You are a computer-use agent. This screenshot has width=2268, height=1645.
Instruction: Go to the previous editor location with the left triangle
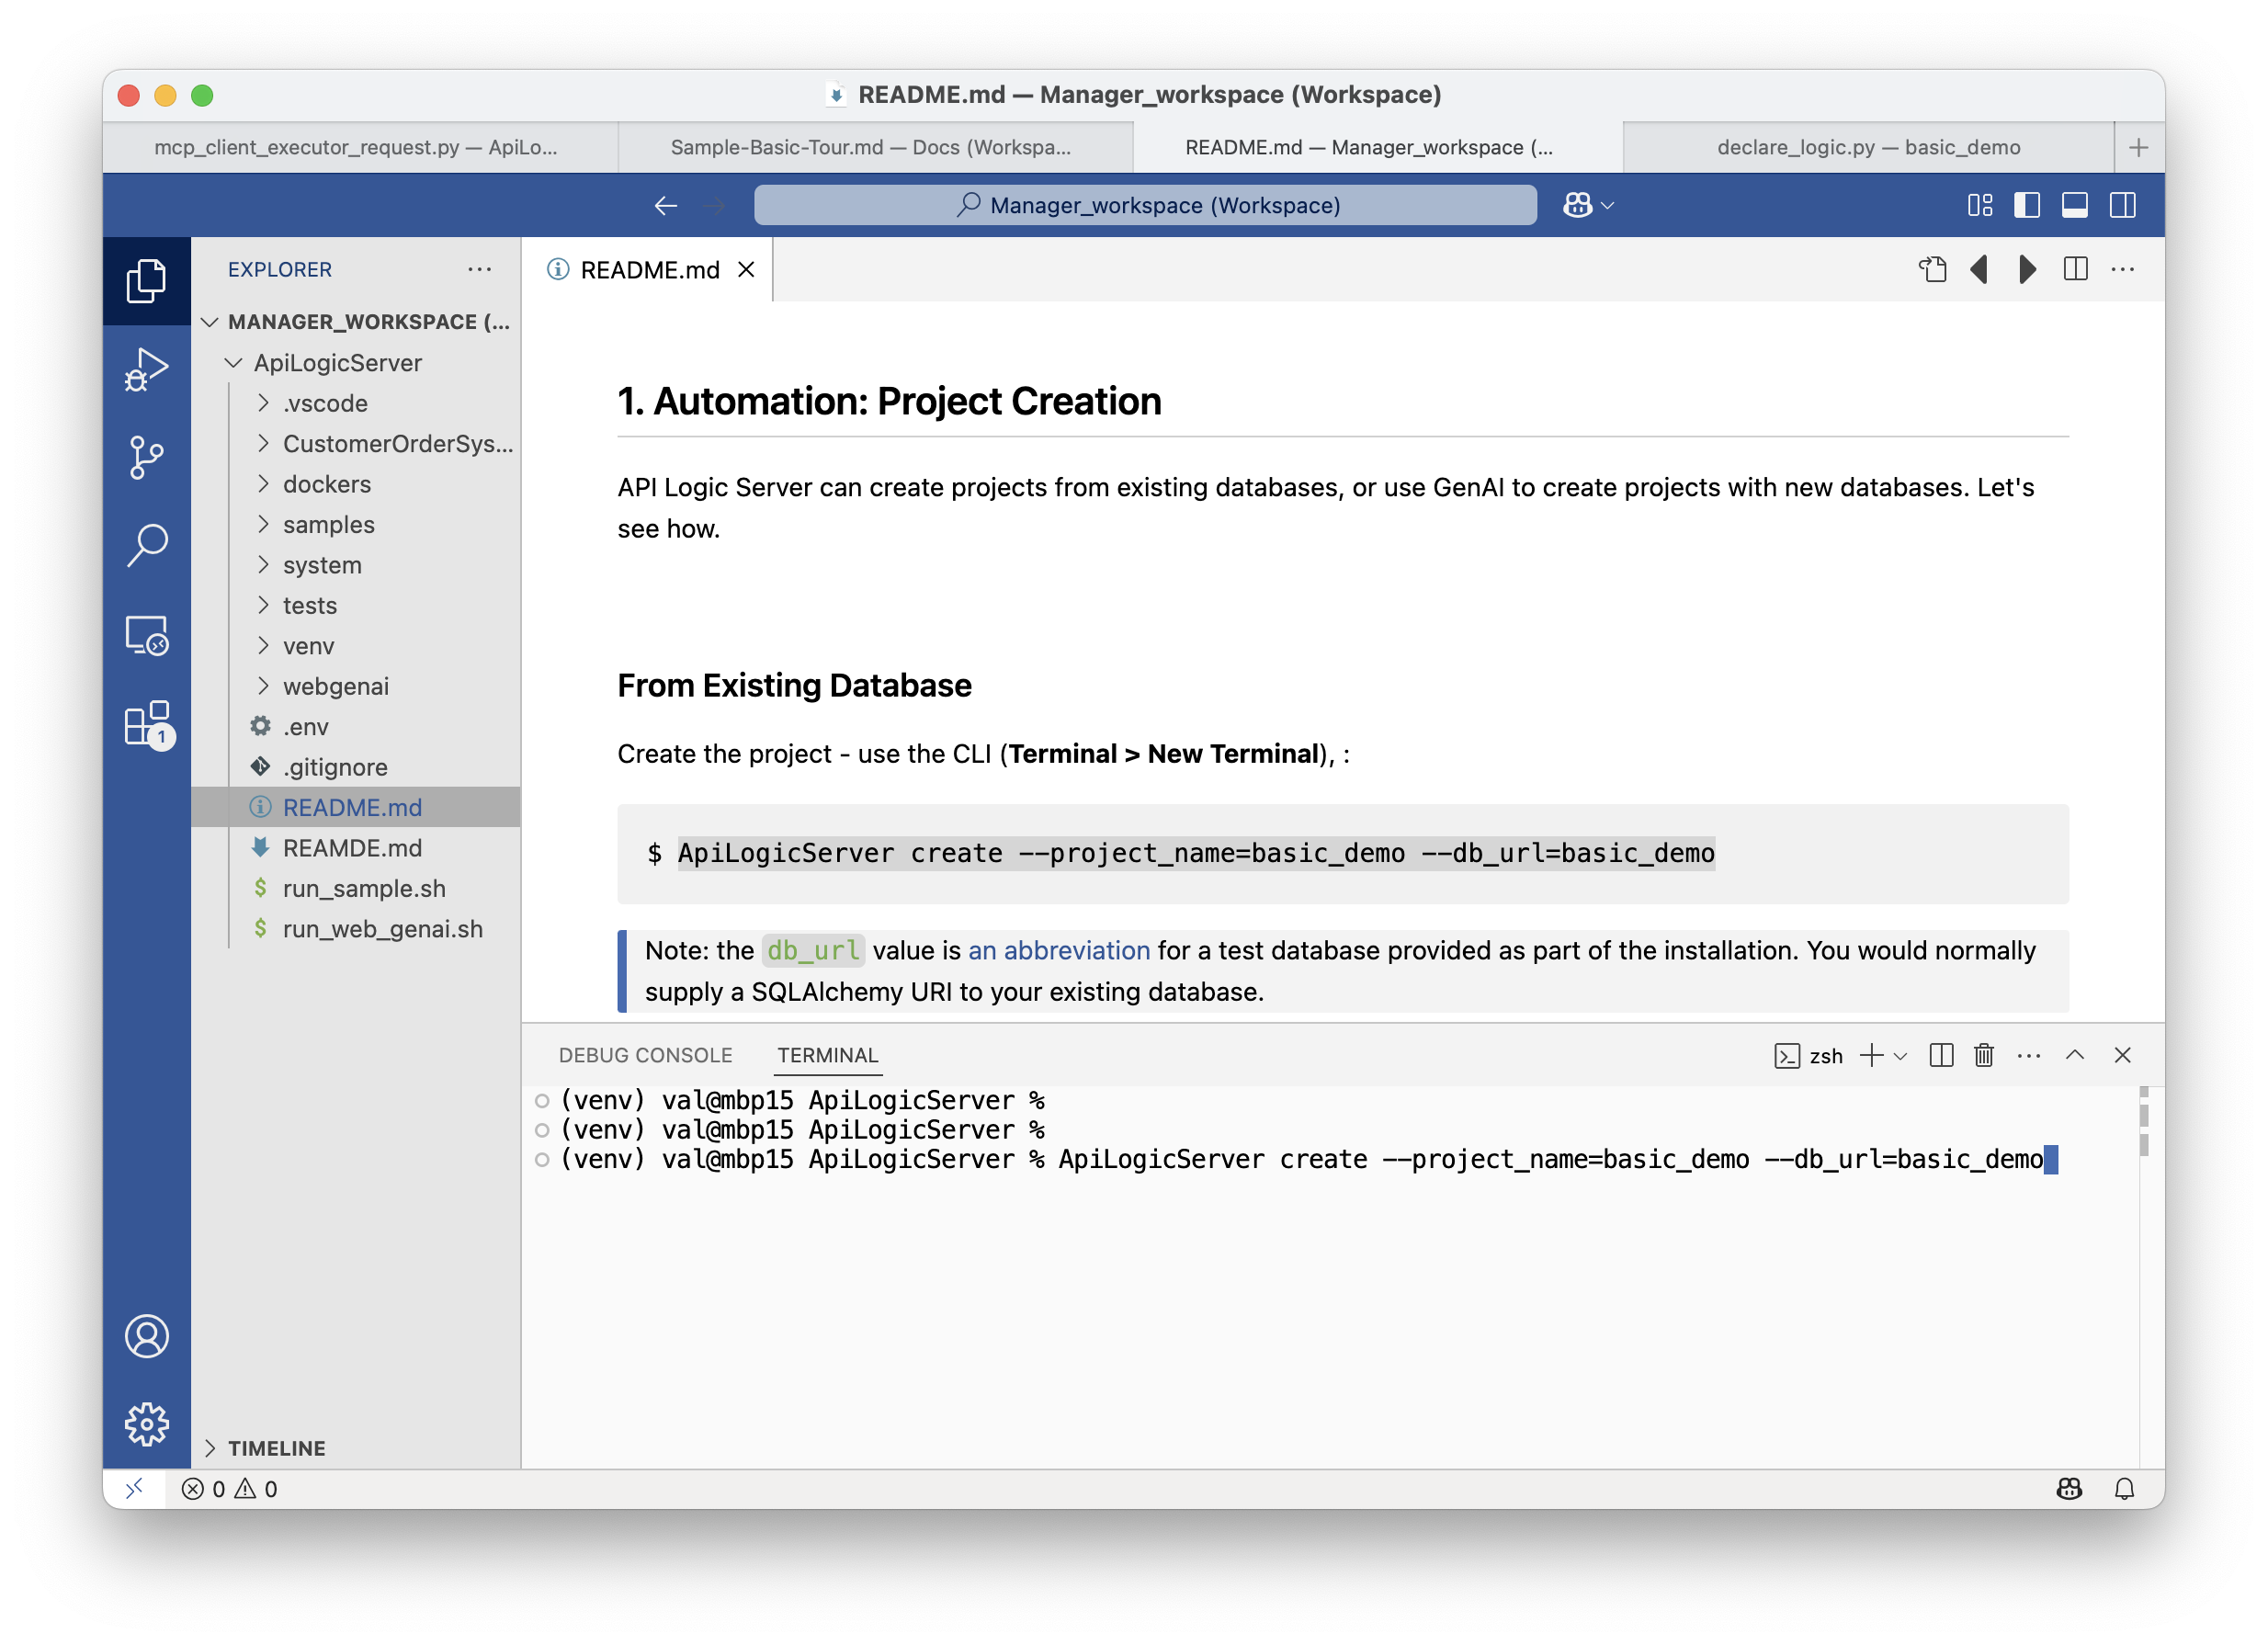[1978, 269]
